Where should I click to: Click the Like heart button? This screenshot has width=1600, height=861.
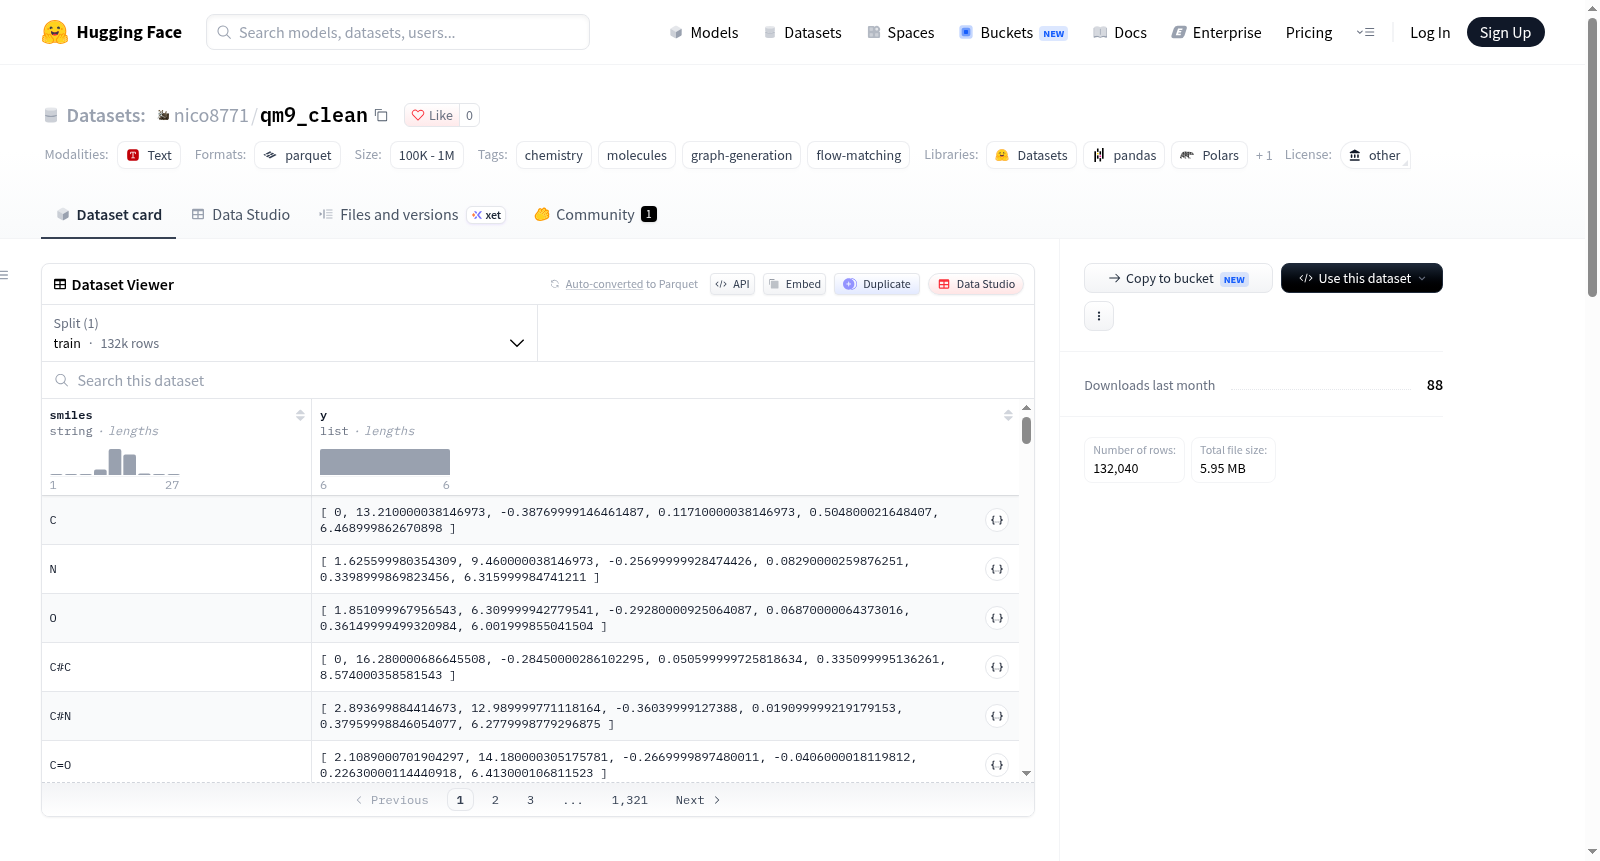pyautogui.click(x=432, y=115)
